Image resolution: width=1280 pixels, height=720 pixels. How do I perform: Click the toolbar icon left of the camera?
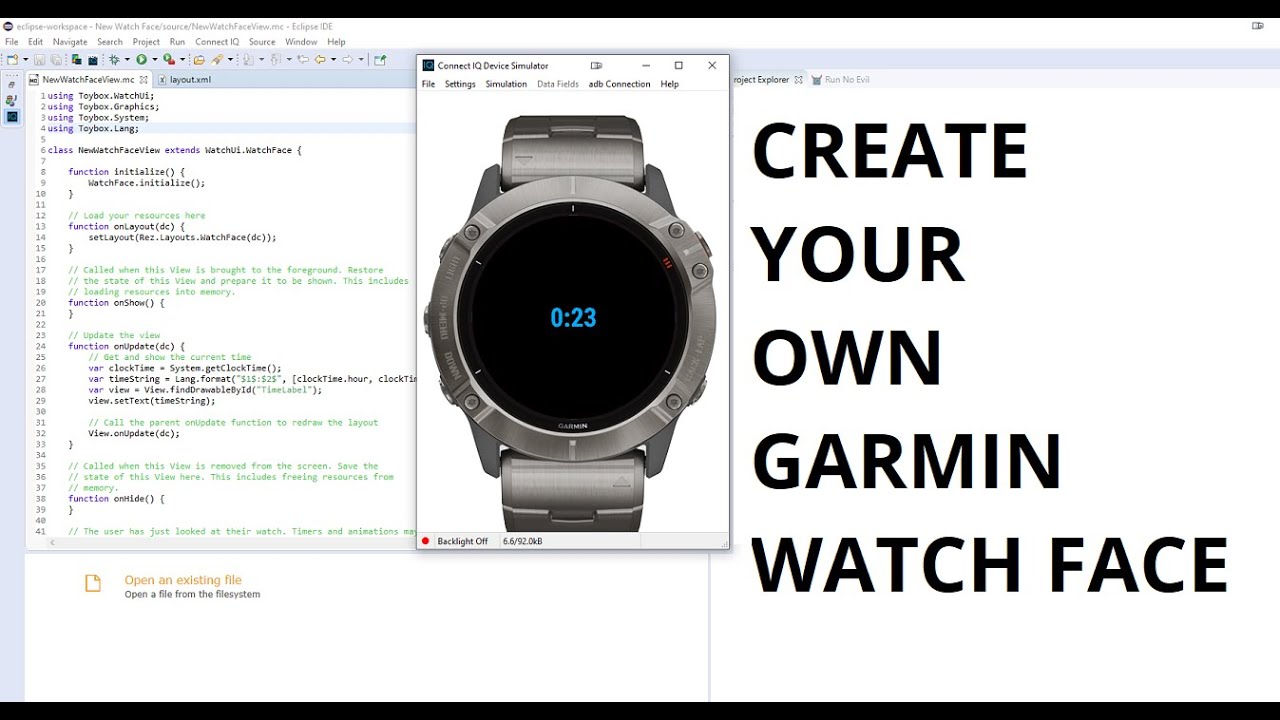(76, 59)
